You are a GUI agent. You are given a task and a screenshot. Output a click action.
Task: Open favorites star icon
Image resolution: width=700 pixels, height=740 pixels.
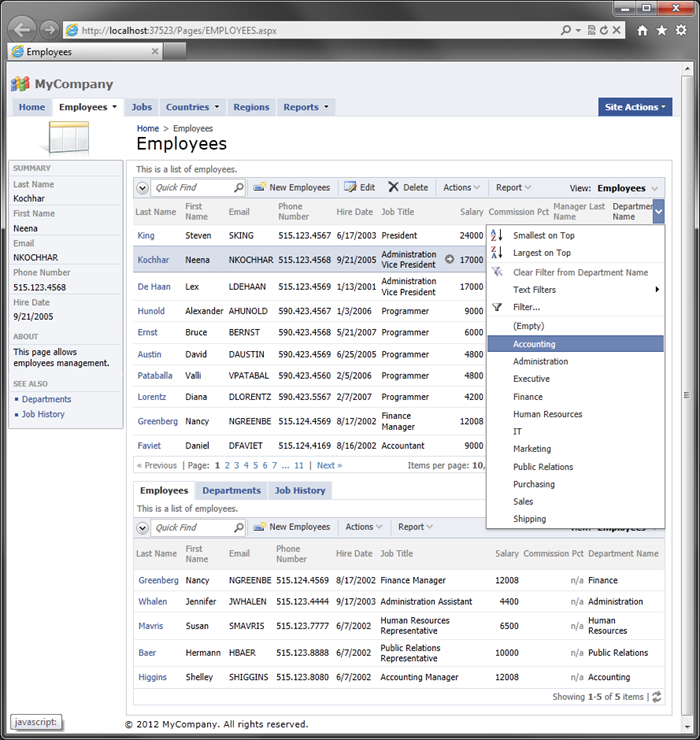point(662,30)
